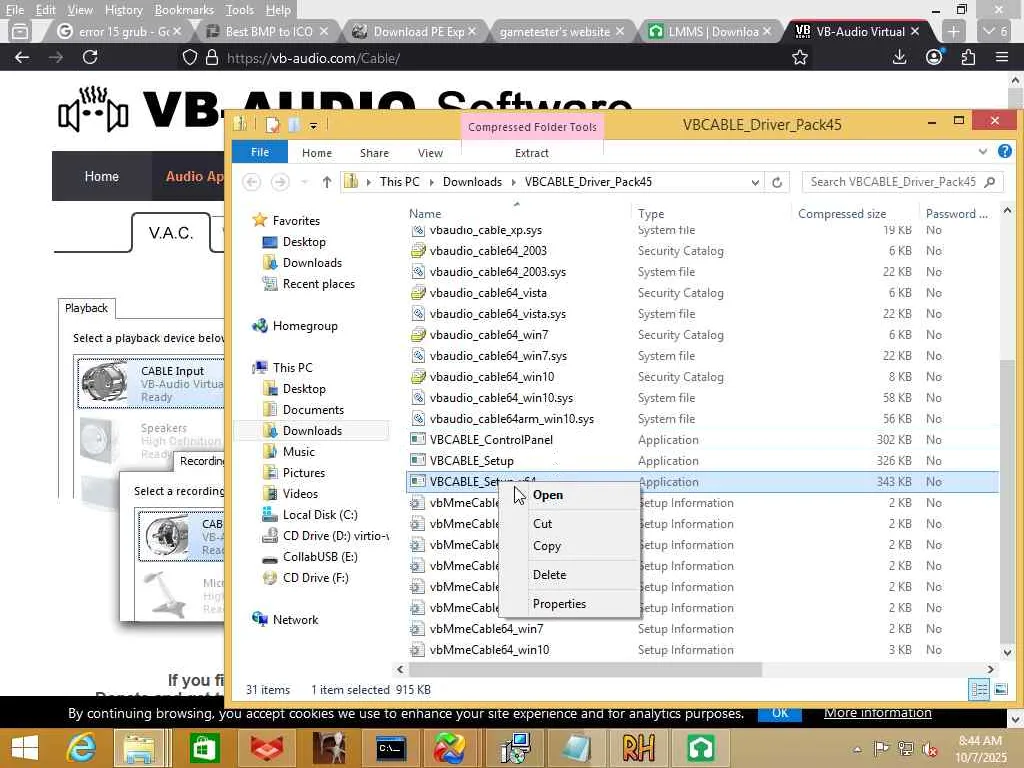Open More information cookie link

[x=878, y=712]
